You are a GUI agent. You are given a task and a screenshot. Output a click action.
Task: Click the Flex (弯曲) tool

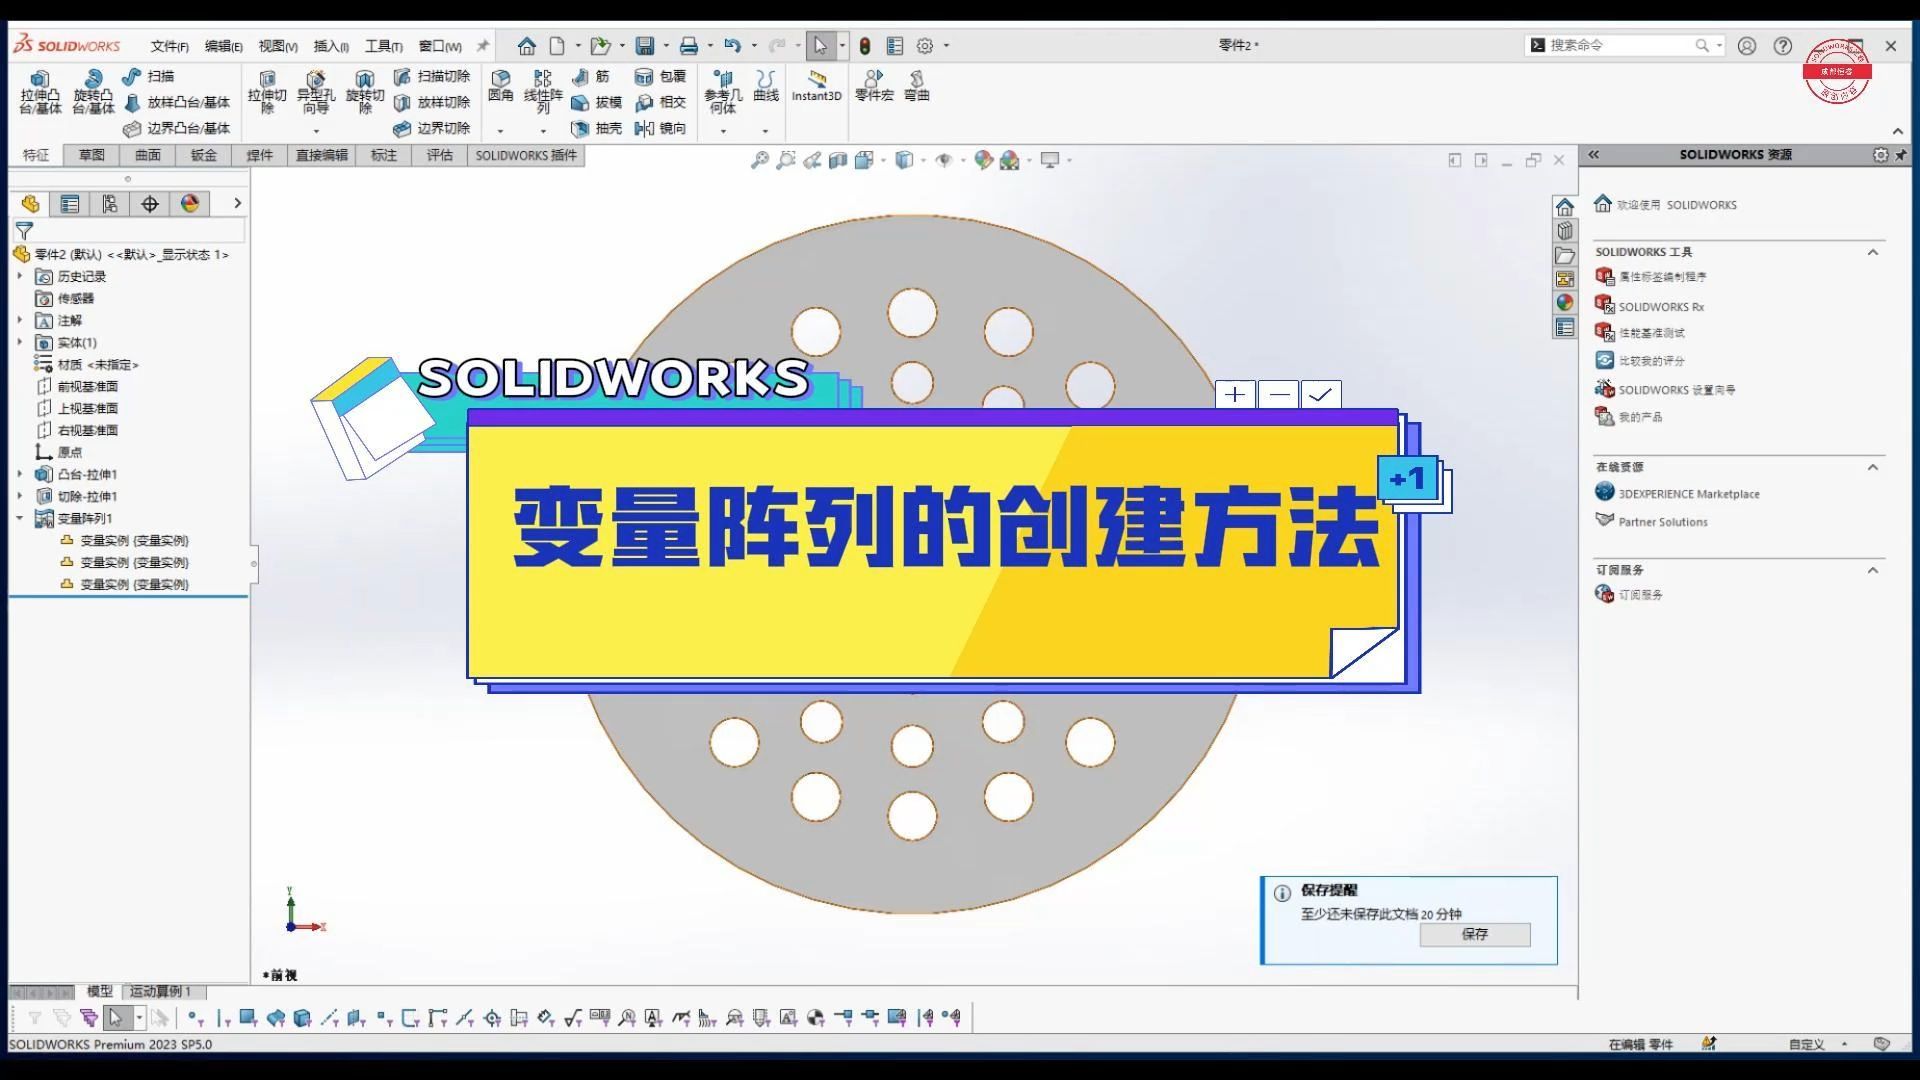(917, 85)
